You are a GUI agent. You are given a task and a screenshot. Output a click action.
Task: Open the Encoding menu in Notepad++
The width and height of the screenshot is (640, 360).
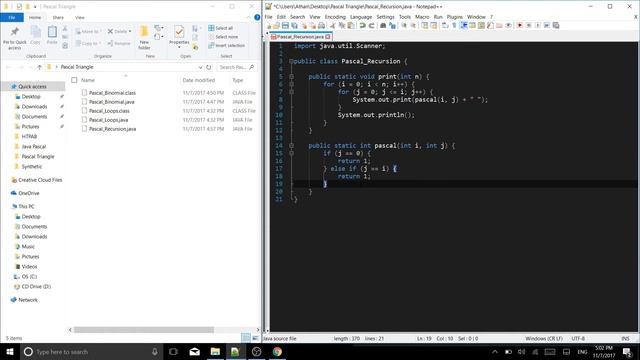[335, 17]
